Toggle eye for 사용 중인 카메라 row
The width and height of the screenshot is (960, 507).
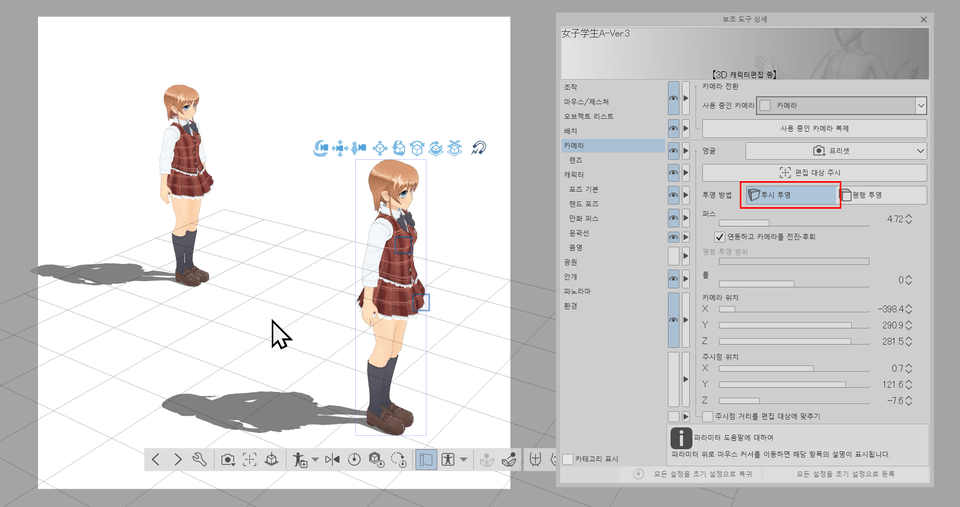click(x=673, y=98)
